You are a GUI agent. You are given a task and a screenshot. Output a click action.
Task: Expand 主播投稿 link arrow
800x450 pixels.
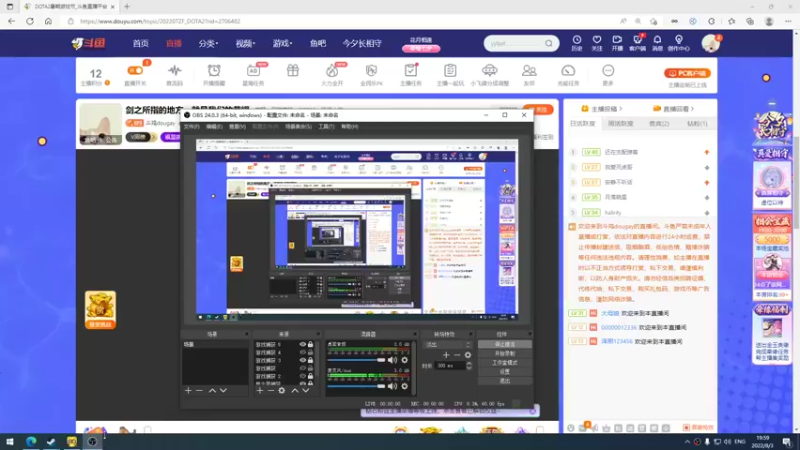point(620,109)
